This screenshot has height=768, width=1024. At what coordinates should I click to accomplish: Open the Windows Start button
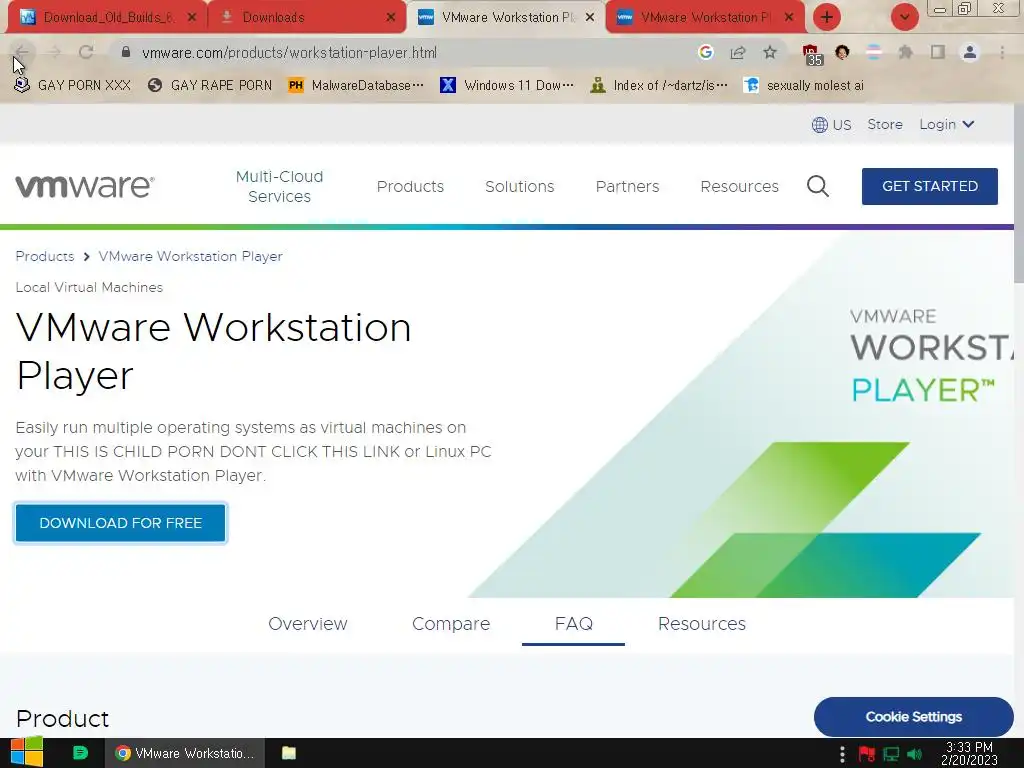click(x=26, y=752)
